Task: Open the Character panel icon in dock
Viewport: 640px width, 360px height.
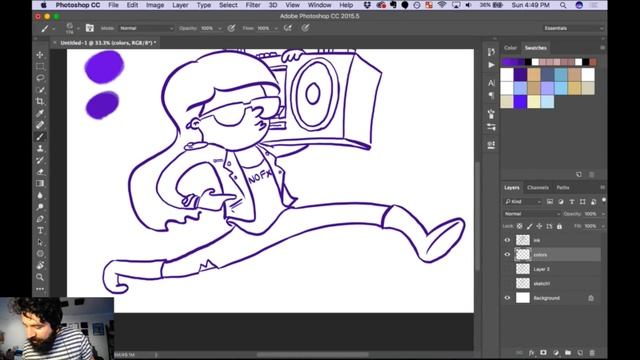Action: pyautogui.click(x=491, y=83)
